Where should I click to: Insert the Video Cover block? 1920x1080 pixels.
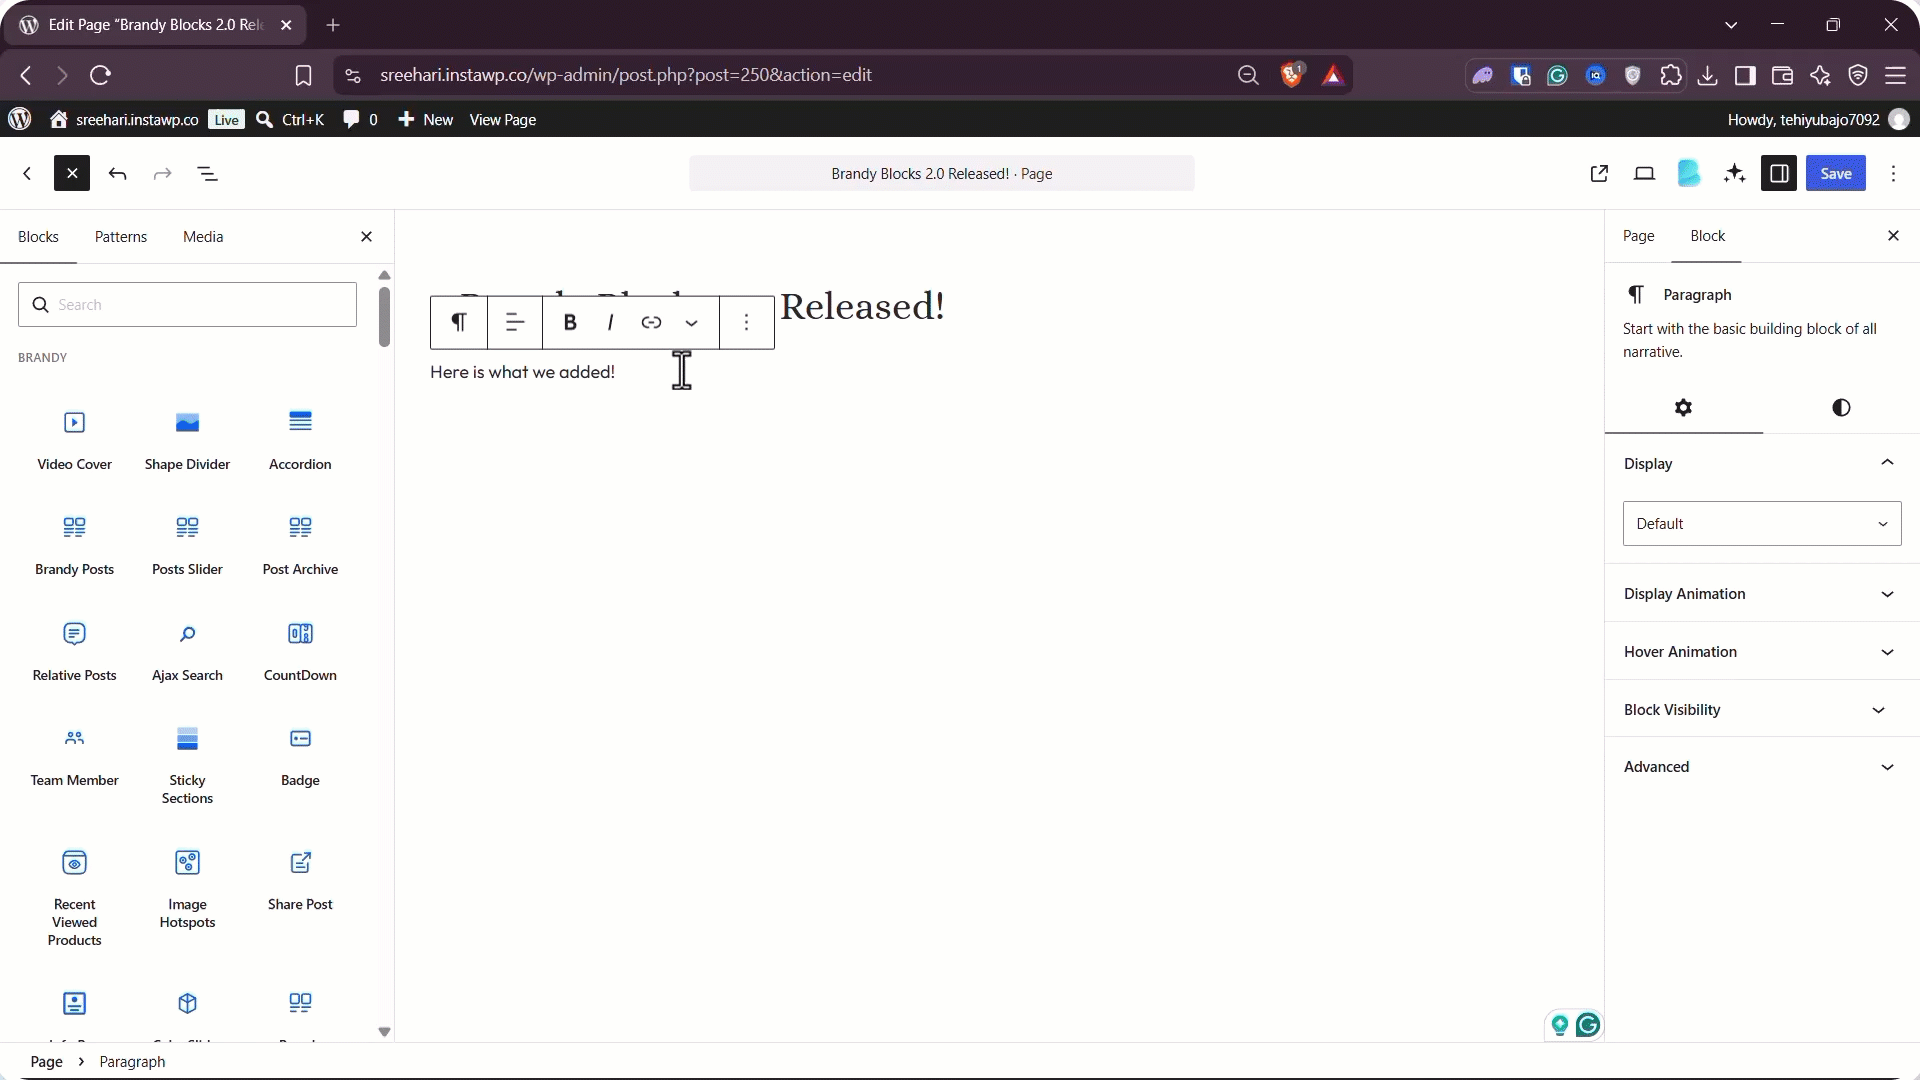[x=74, y=439]
